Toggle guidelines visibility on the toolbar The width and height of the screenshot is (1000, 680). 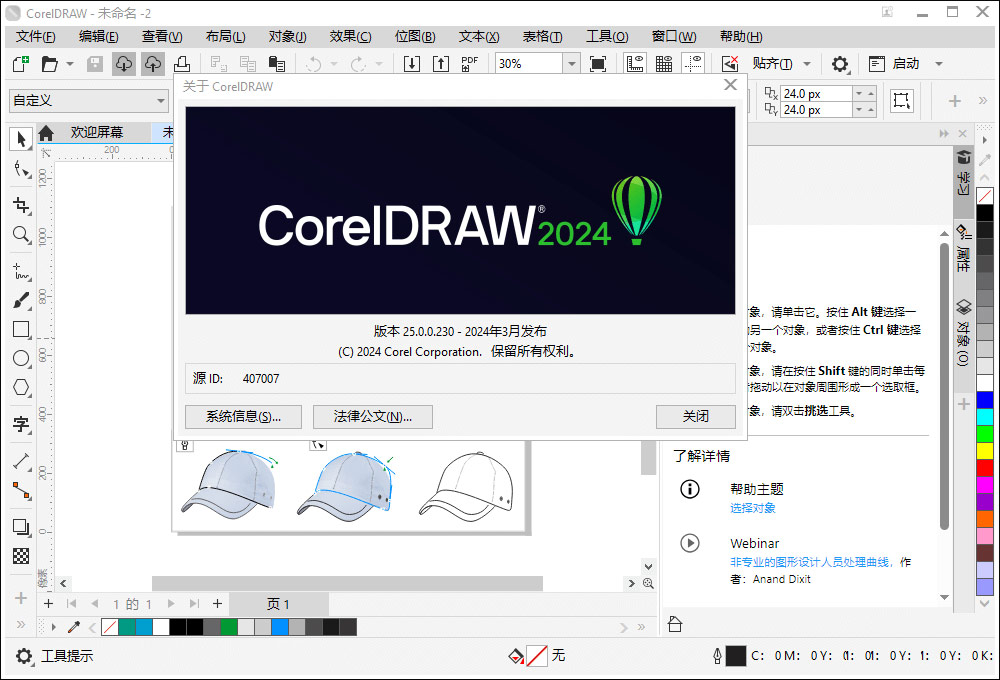(x=692, y=62)
